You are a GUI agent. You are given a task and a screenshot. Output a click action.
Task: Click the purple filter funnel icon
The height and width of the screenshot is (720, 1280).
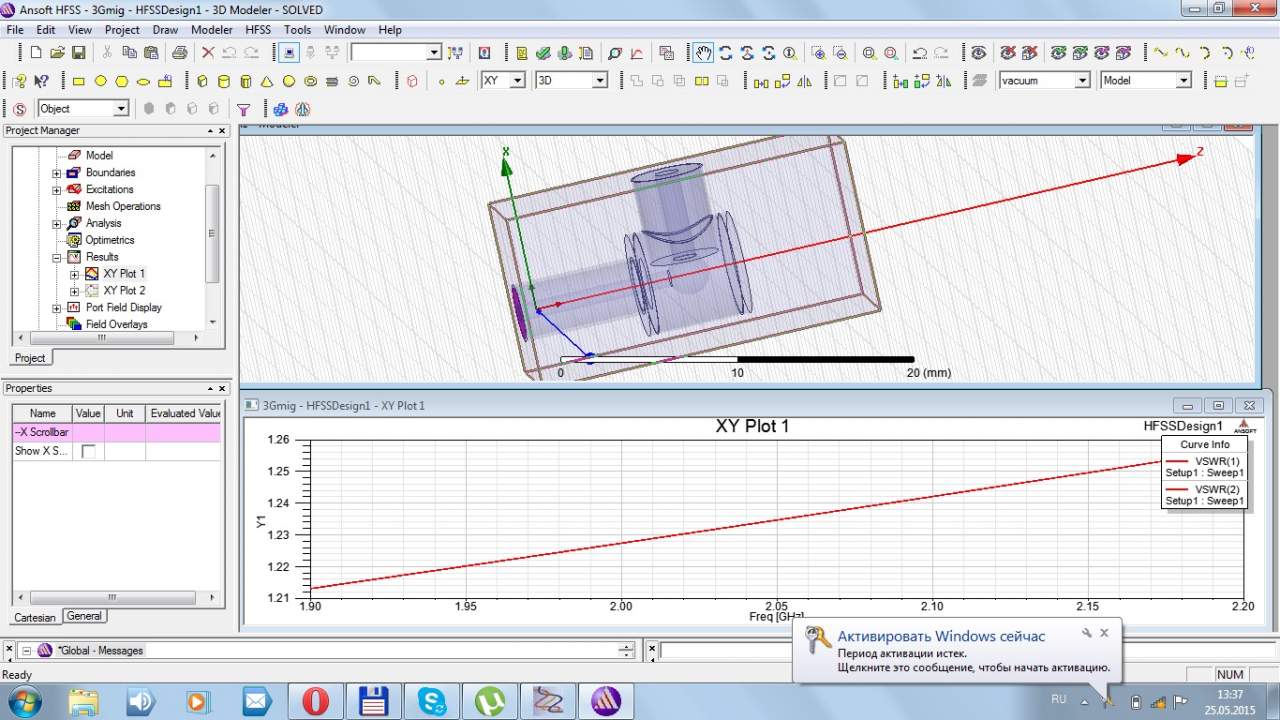[x=243, y=109]
